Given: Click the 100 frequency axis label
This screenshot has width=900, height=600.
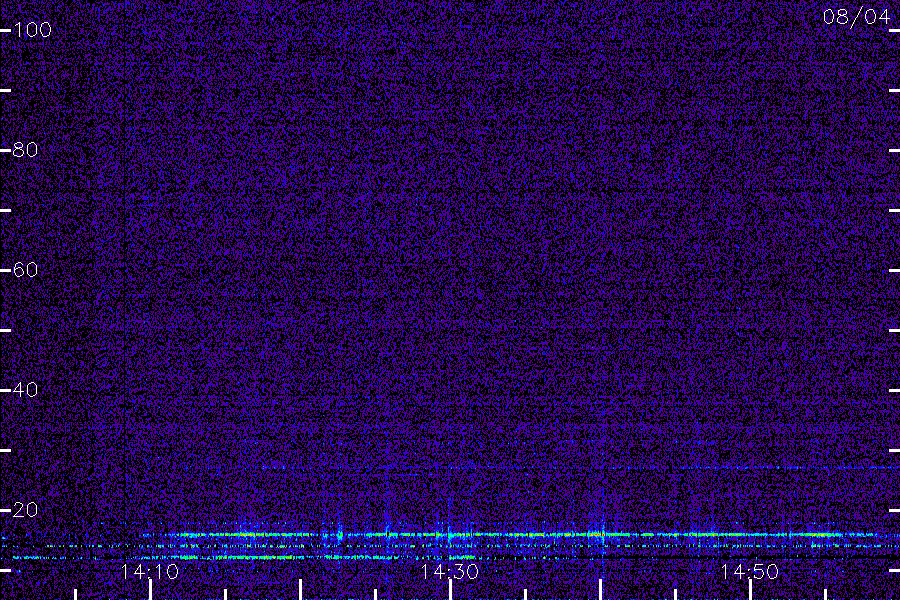Looking at the screenshot, I should (32, 30).
